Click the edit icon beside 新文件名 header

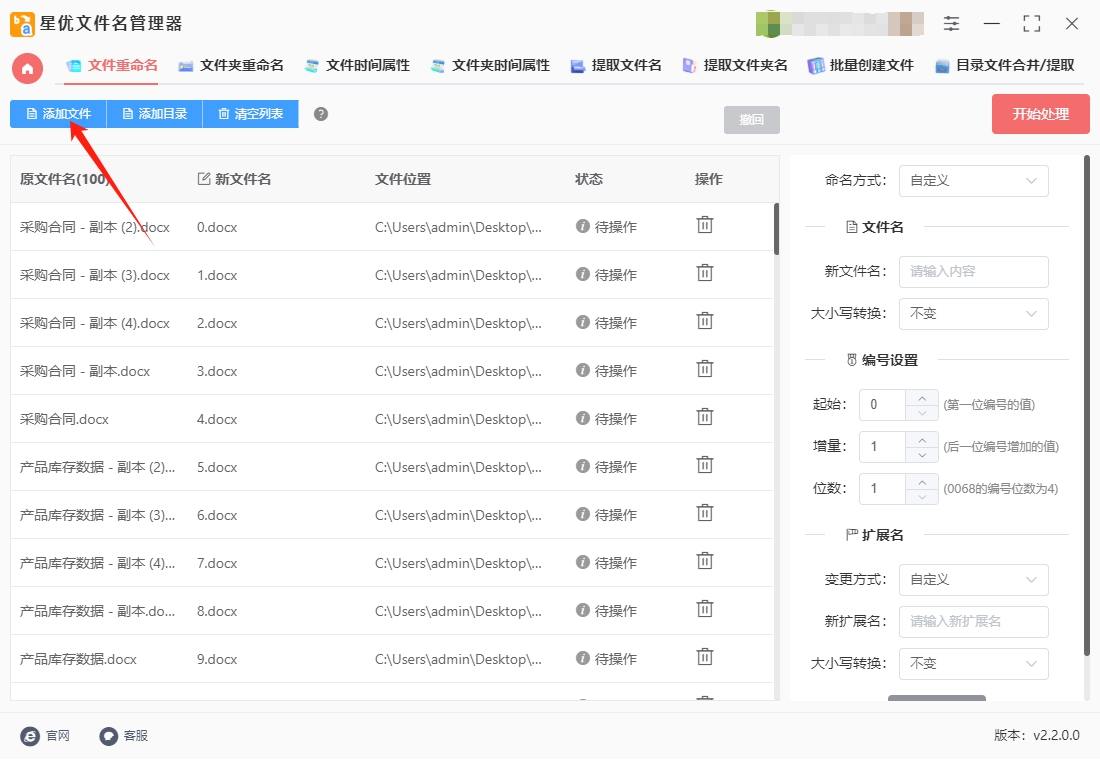coord(203,179)
